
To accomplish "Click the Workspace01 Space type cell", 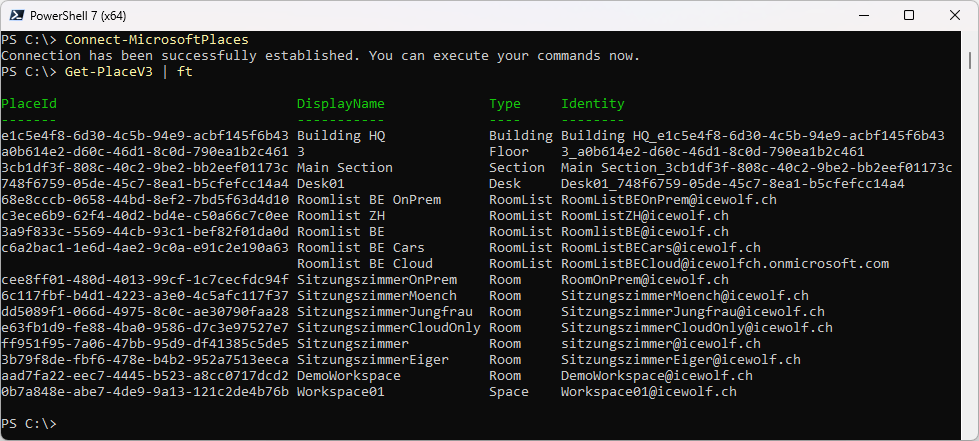I will pos(509,392).
